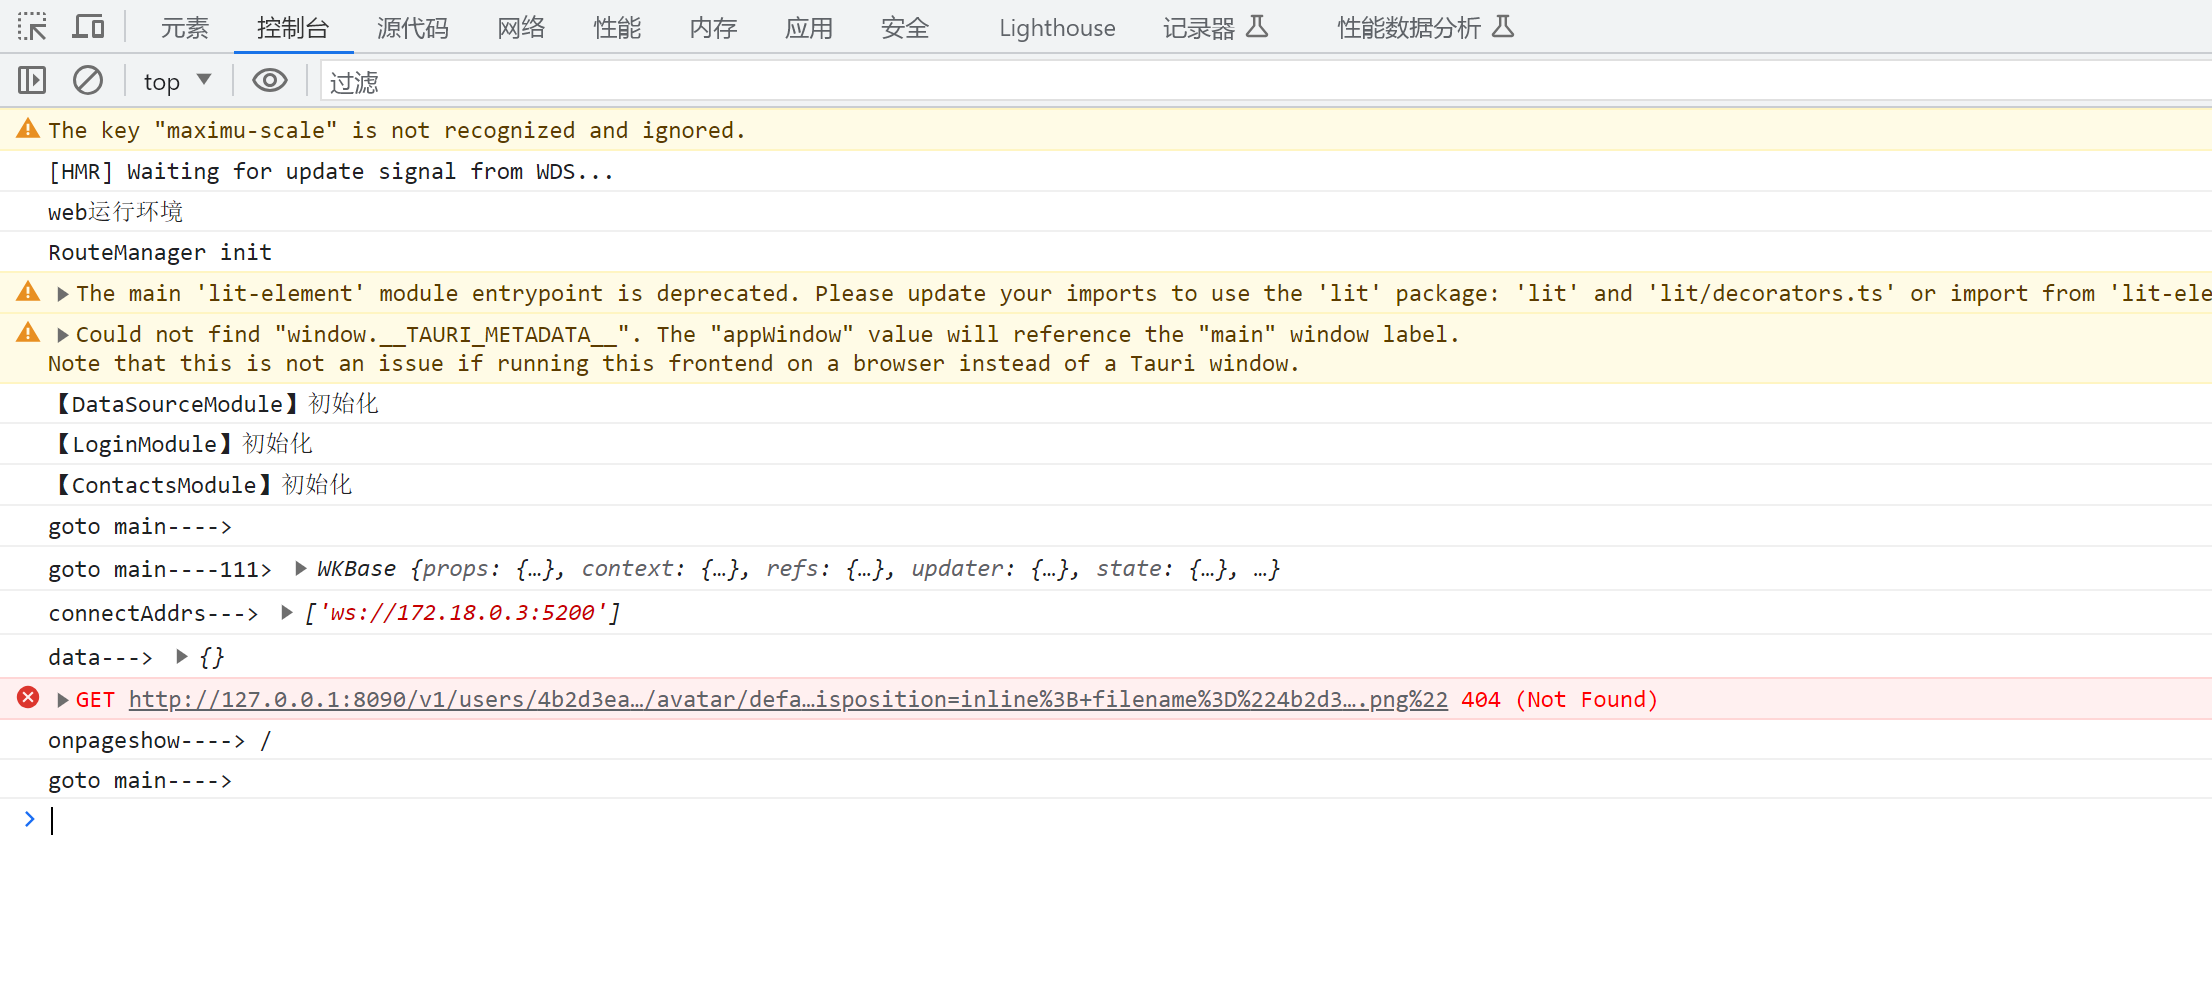Screen dimensions: 2212x1006
Task: Clear the console with the circle-slash icon
Action: [x=88, y=80]
